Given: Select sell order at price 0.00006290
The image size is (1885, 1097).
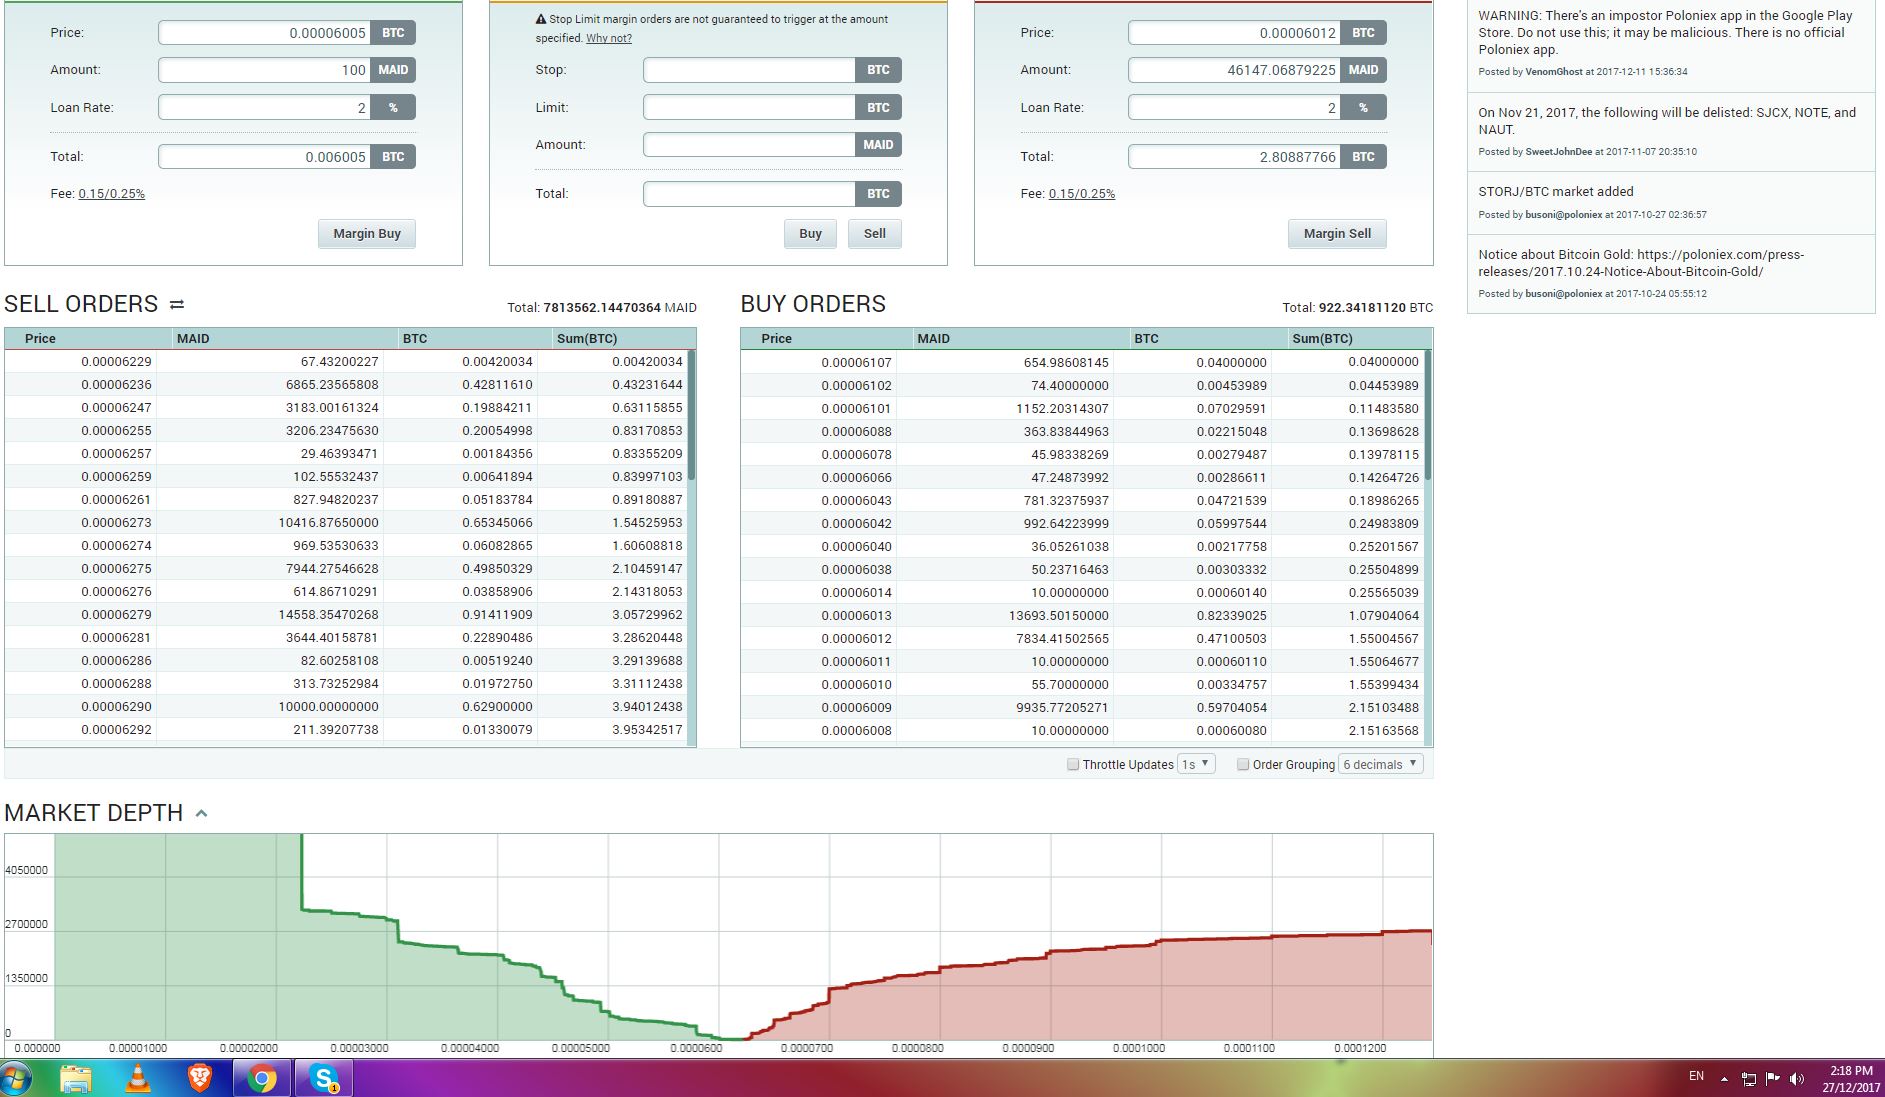Looking at the screenshot, I should click(x=346, y=707).
